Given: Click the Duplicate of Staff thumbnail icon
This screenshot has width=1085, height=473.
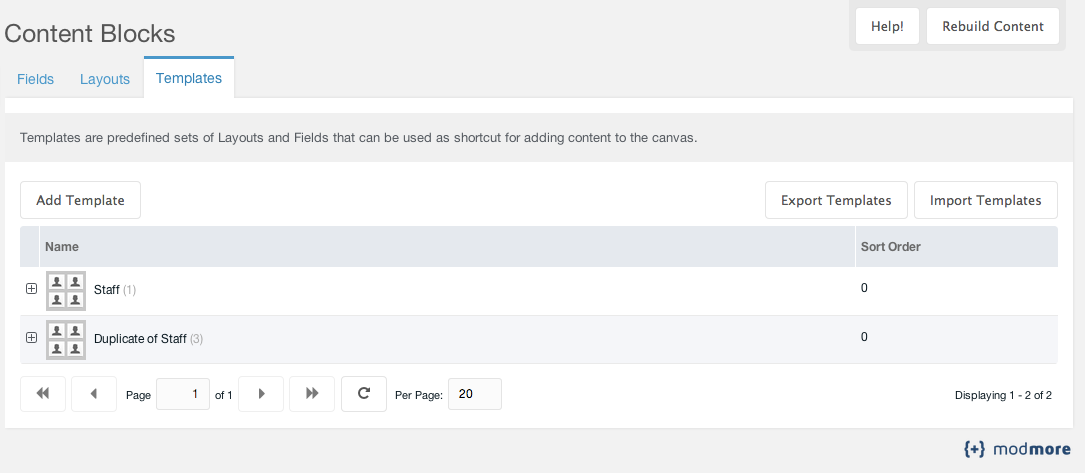Looking at the screenshot, I should 66,340.
